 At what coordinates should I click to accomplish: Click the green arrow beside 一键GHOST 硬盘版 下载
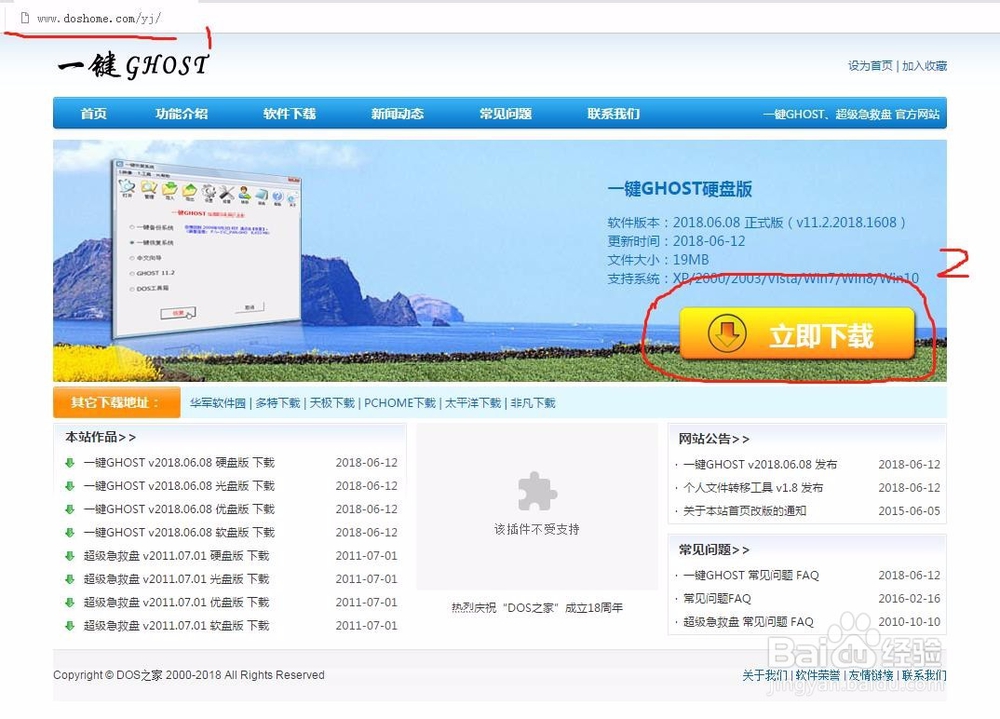(x=70, y=463)
